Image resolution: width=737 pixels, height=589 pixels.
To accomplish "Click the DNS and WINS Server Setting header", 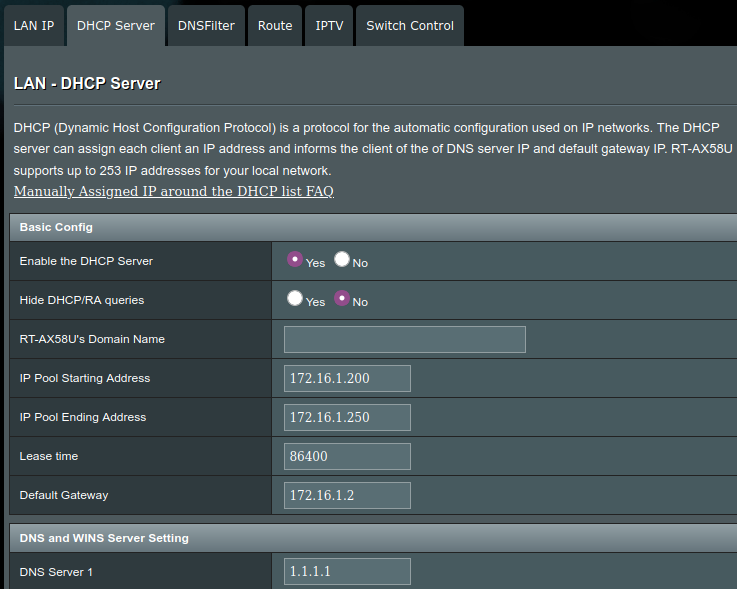I will click(104, 538).
